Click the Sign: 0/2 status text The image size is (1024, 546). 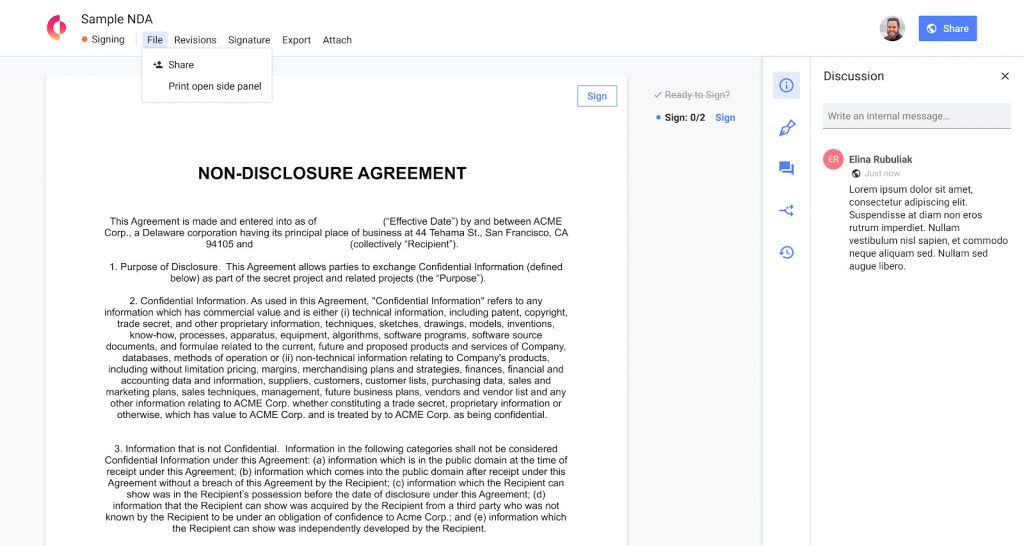coord(684,118)
